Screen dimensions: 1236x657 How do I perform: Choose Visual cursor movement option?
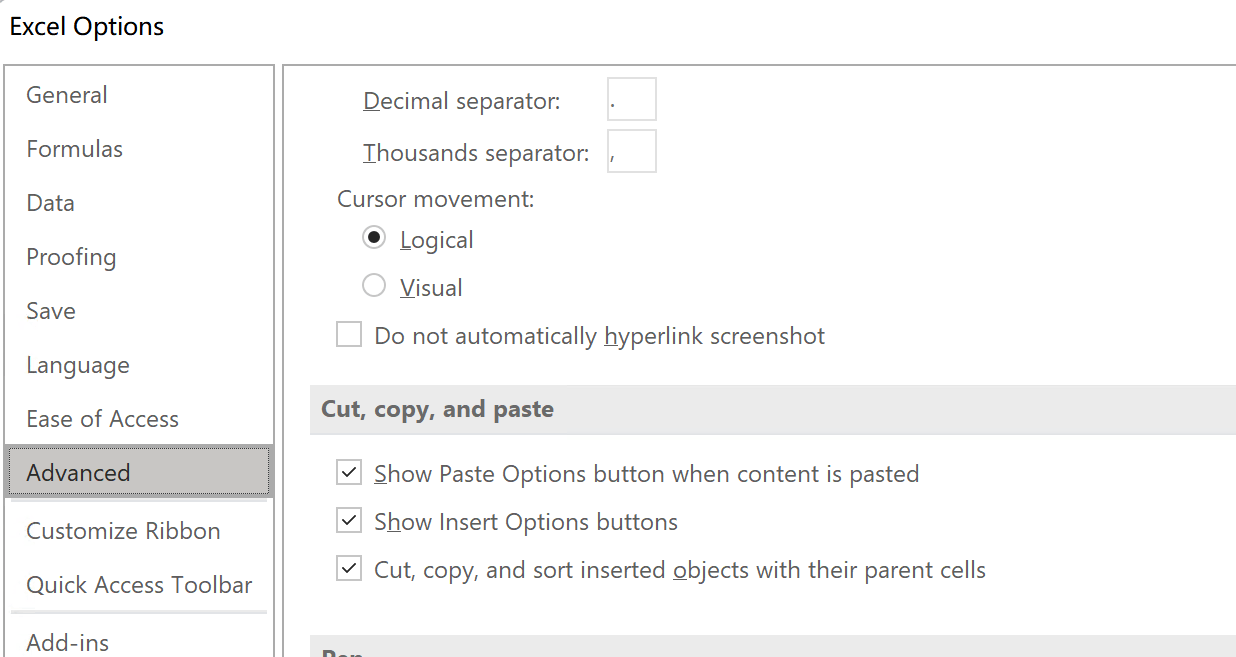(x=374, y=287)
